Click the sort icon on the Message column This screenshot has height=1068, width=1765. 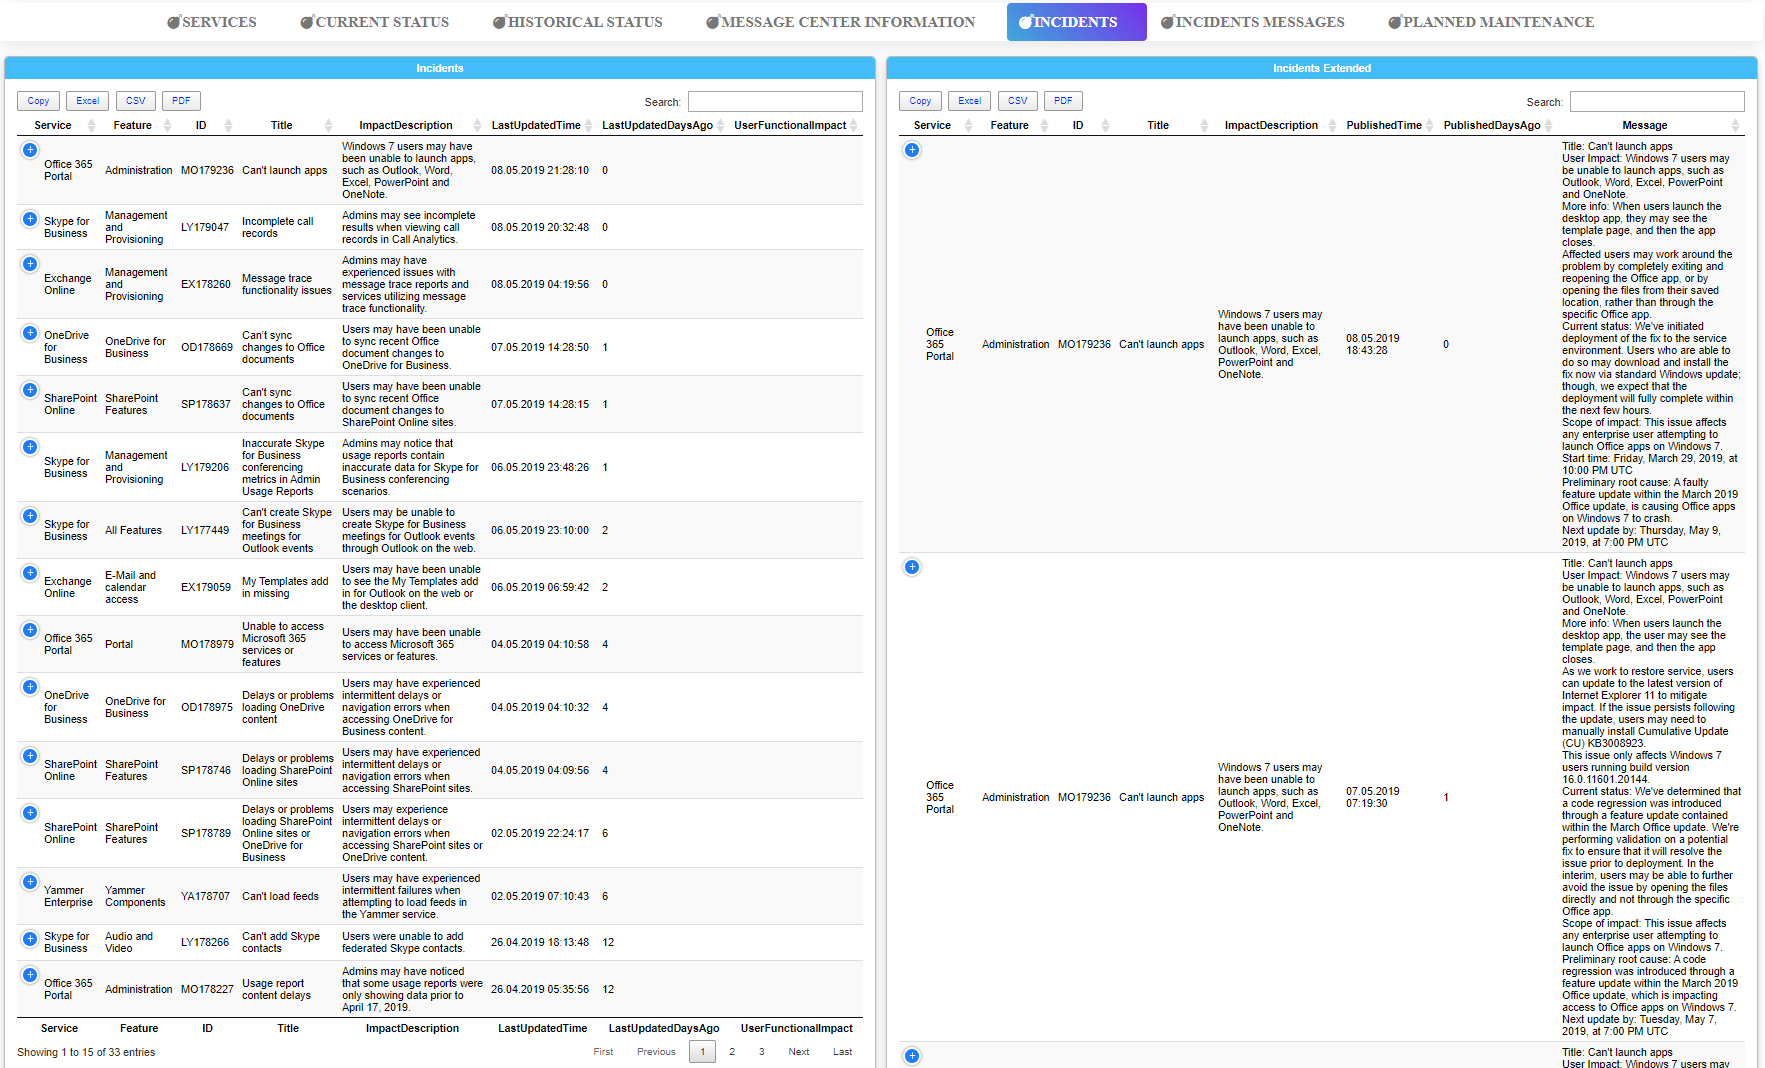coord(1737,125)
